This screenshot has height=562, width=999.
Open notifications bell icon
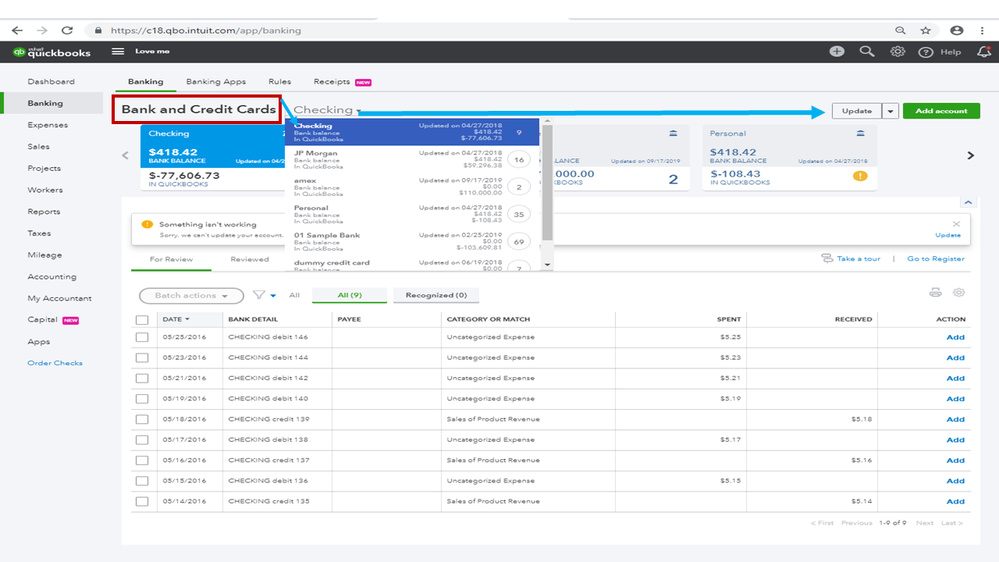coord(984,52)
